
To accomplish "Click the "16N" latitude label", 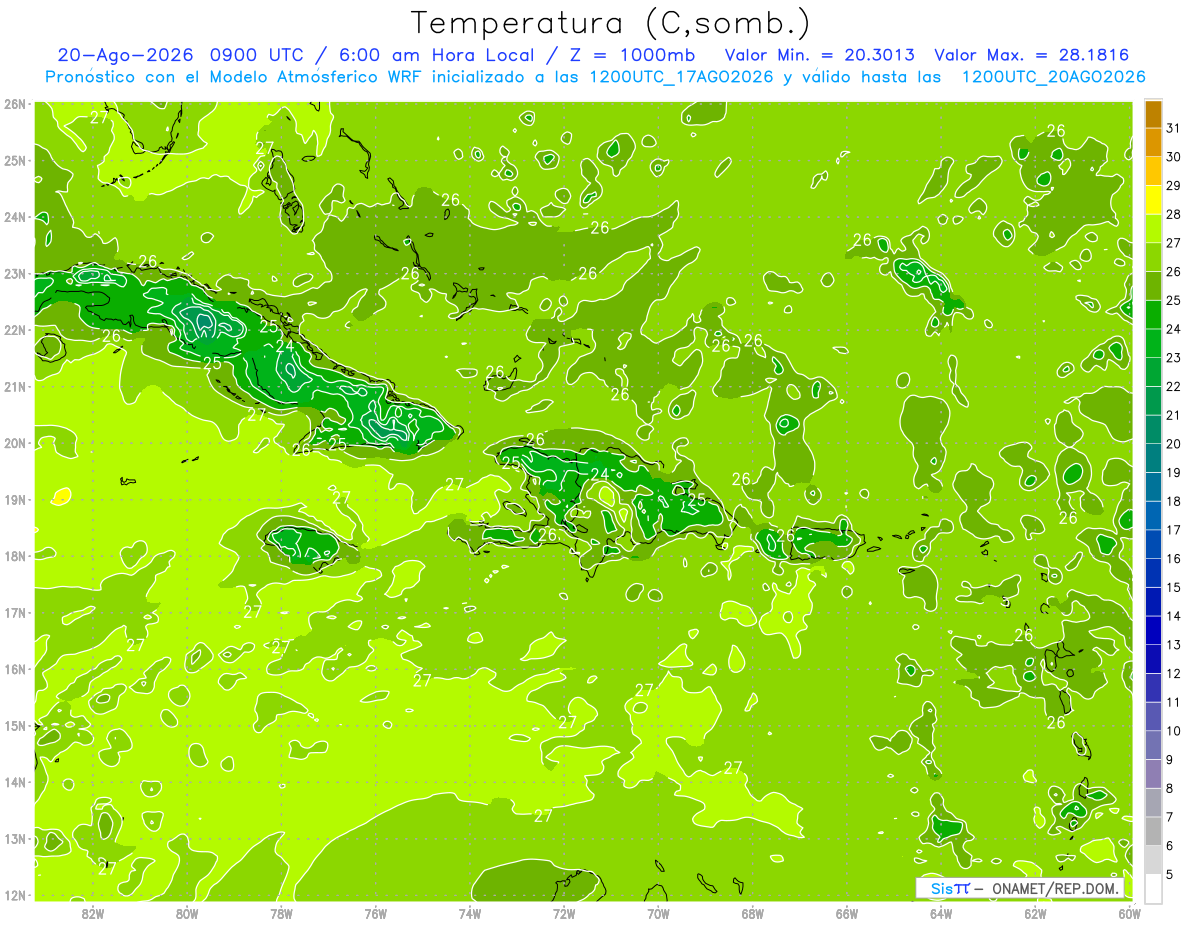I will point(15,669).
